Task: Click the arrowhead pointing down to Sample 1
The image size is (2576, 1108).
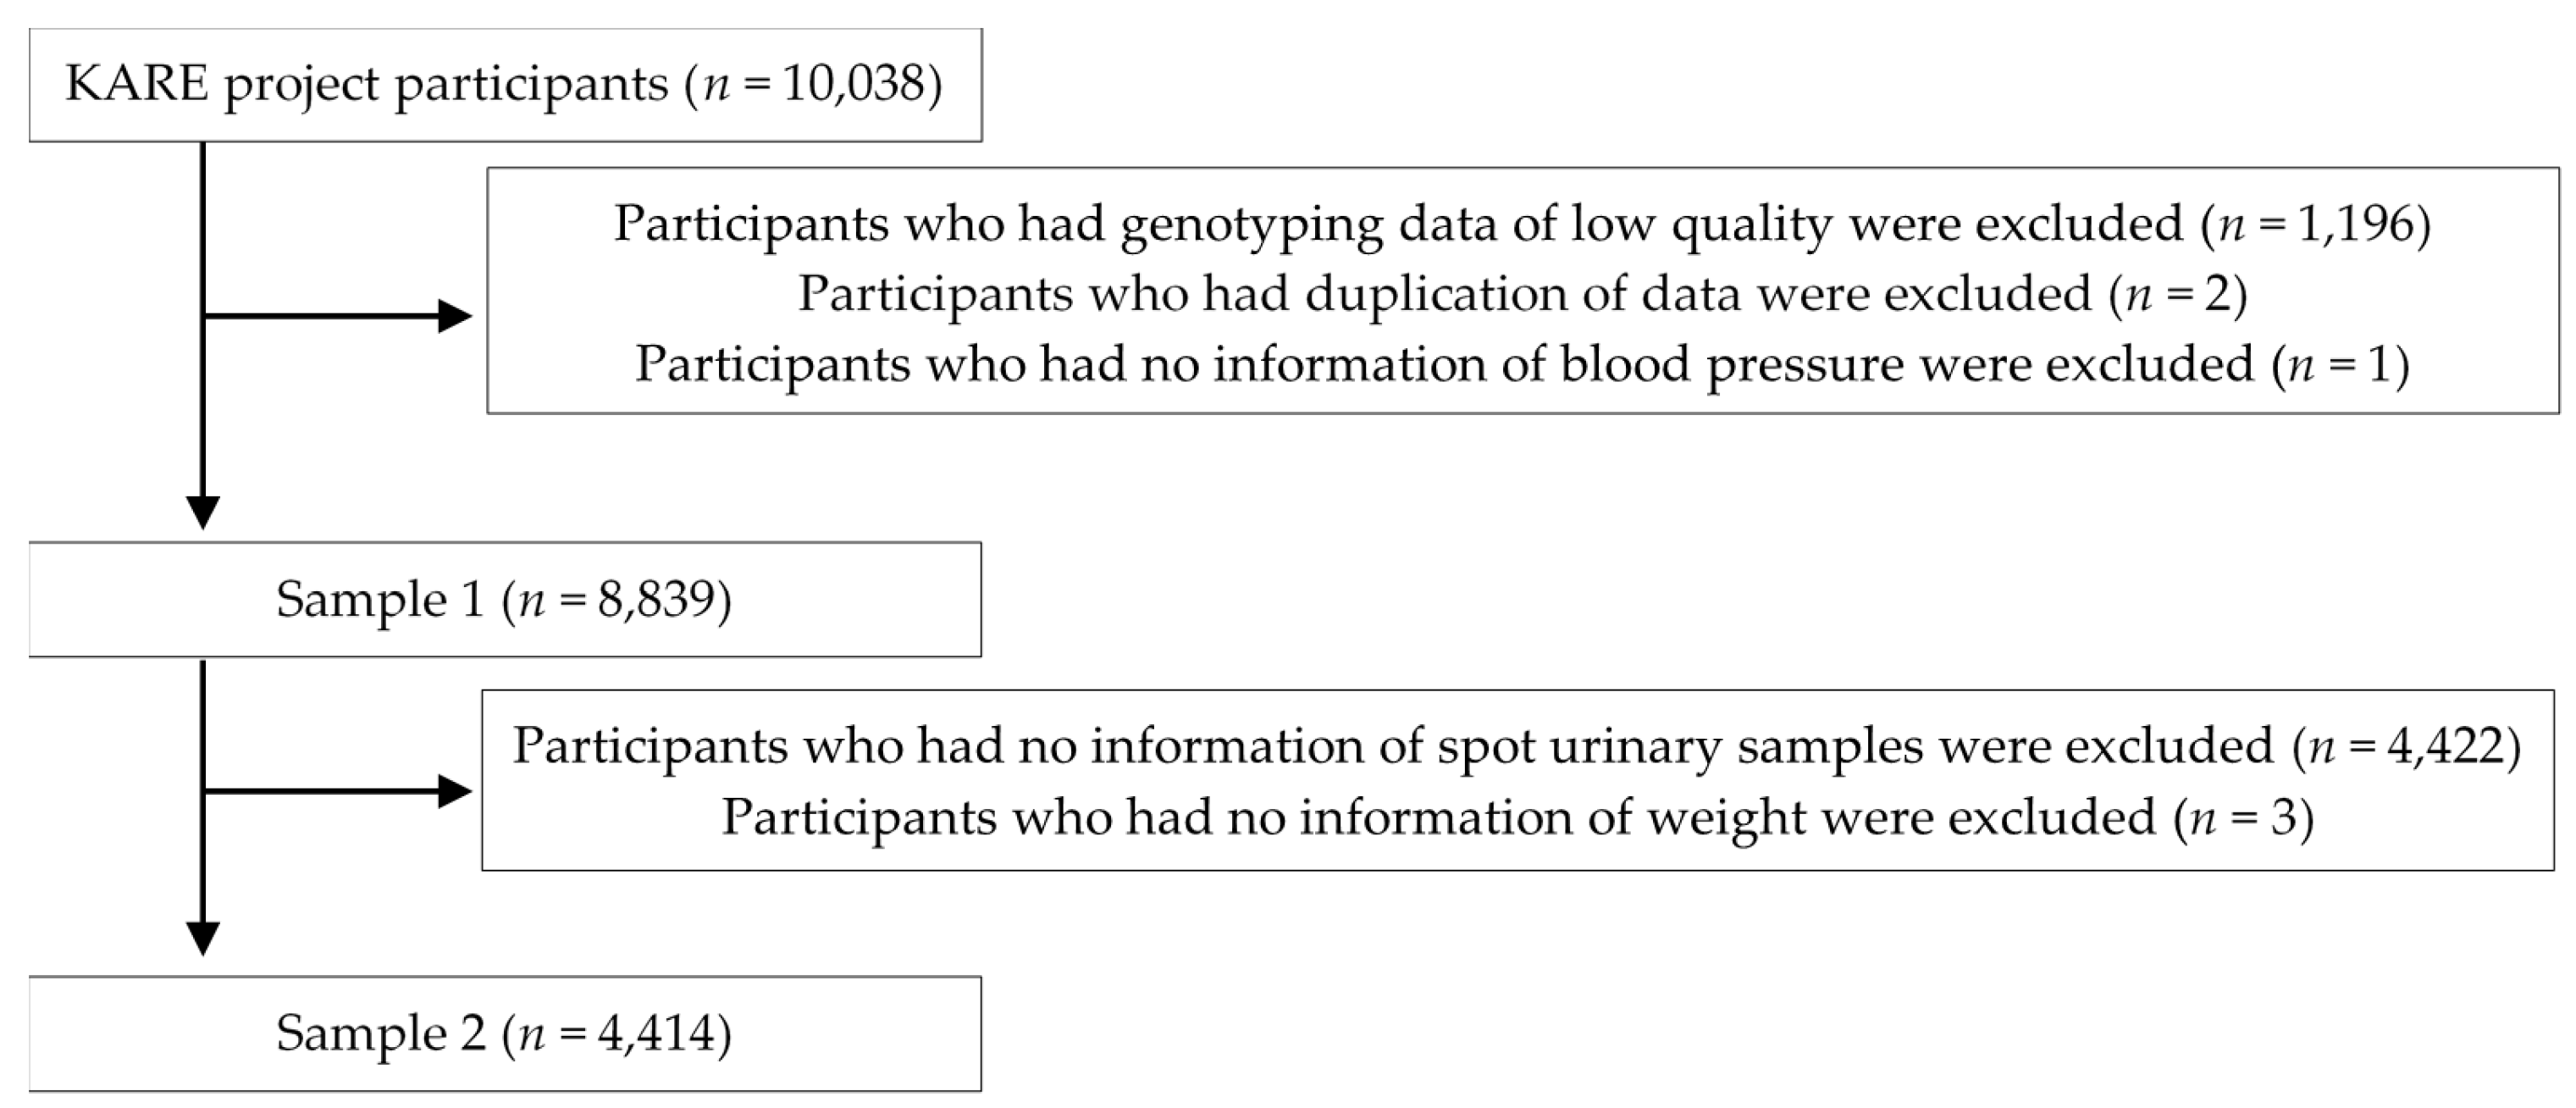Action: click(x=203, y=512)
